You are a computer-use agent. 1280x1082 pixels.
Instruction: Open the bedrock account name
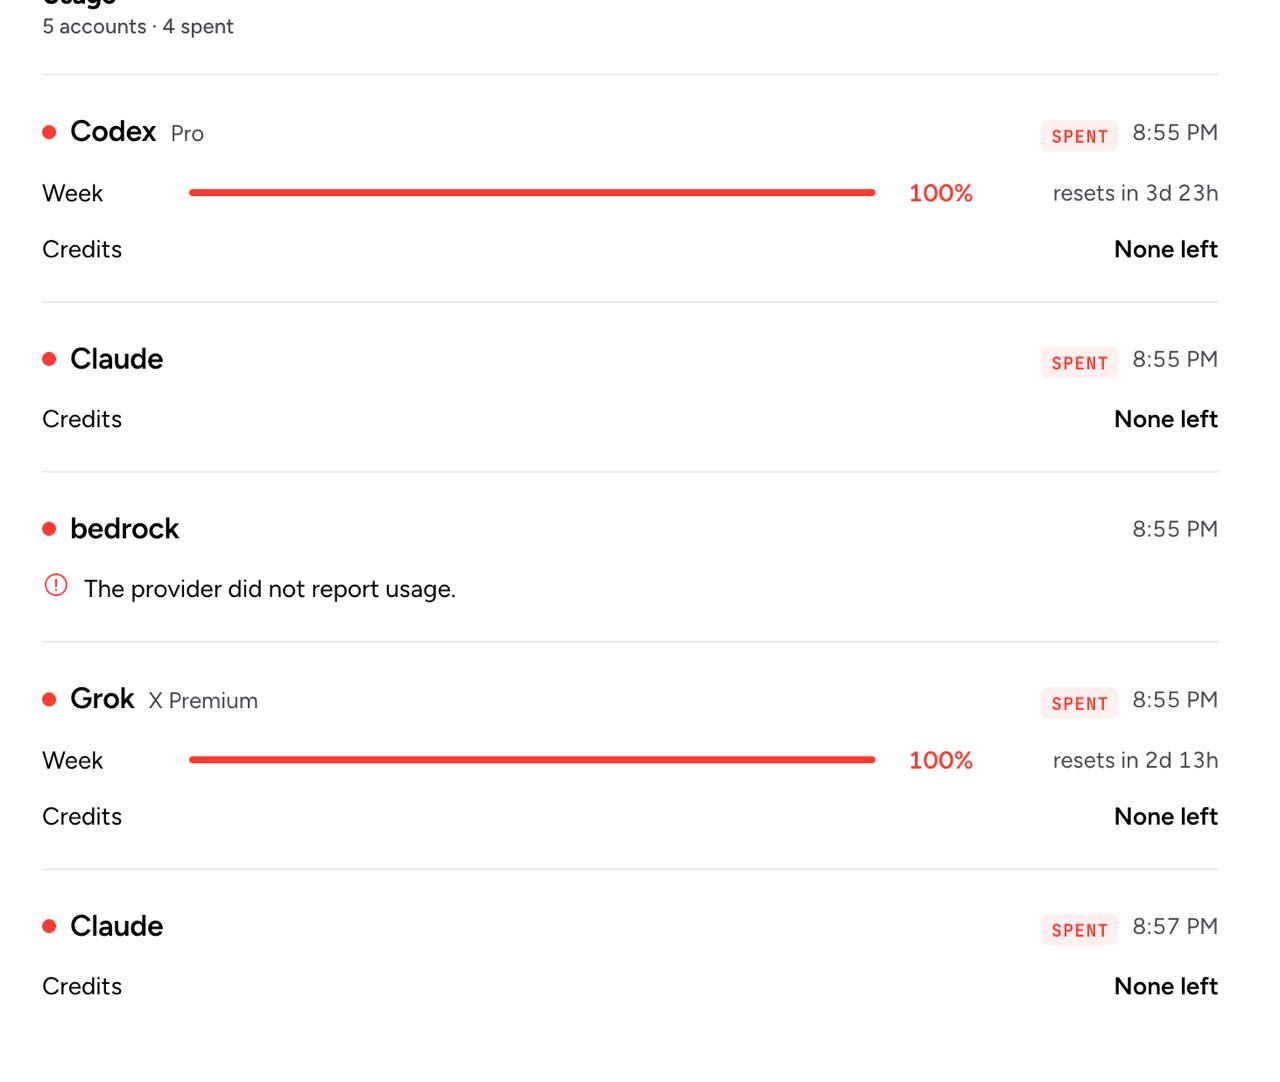(124, 529)
